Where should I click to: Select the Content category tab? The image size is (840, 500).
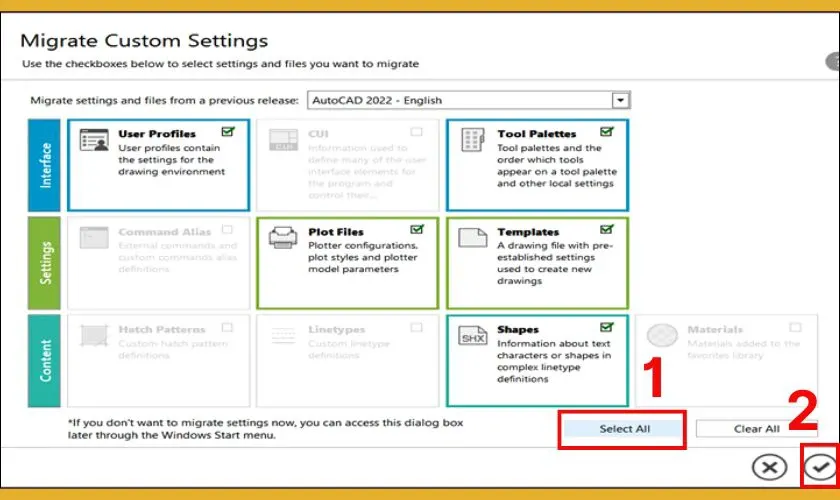click(x=45, y=360)
